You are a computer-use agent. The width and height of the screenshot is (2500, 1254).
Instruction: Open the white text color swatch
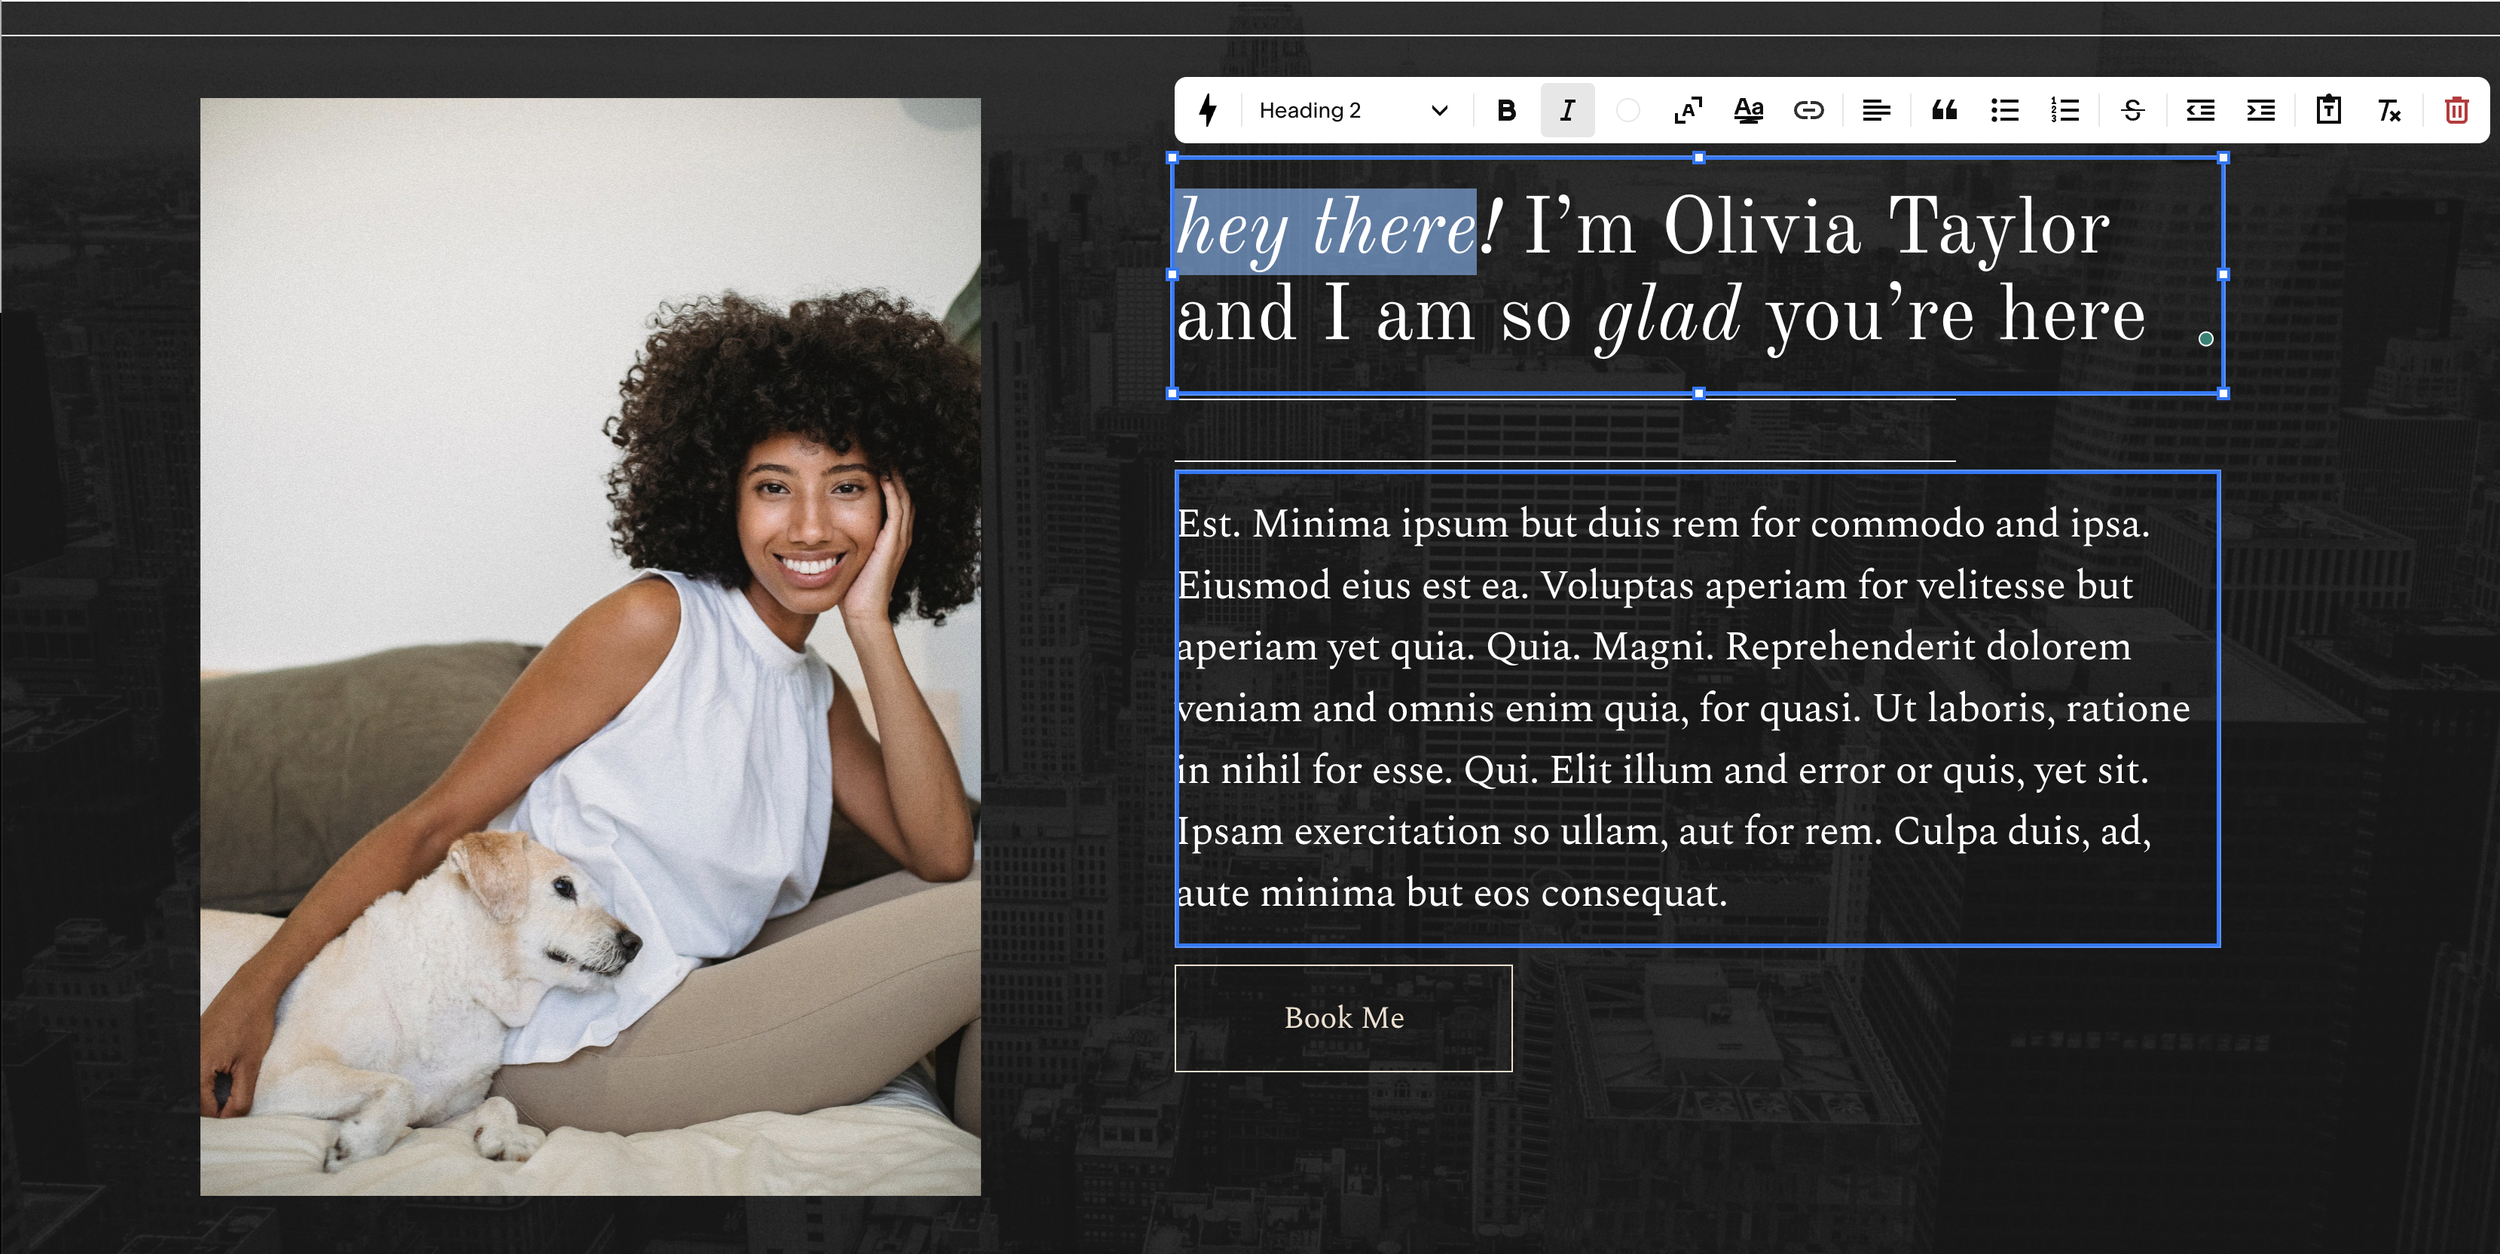(1627, 110)
